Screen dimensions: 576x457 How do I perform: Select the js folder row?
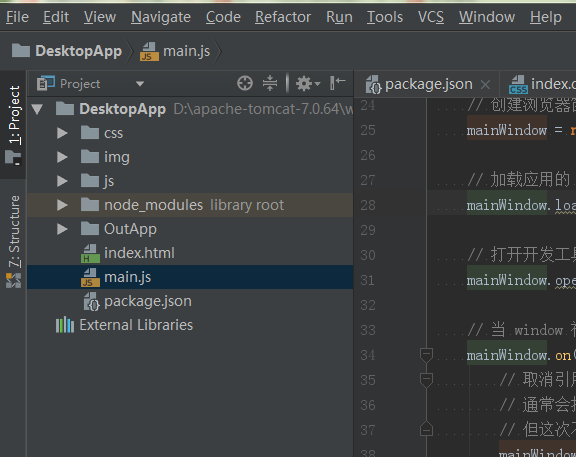[190, 181]
